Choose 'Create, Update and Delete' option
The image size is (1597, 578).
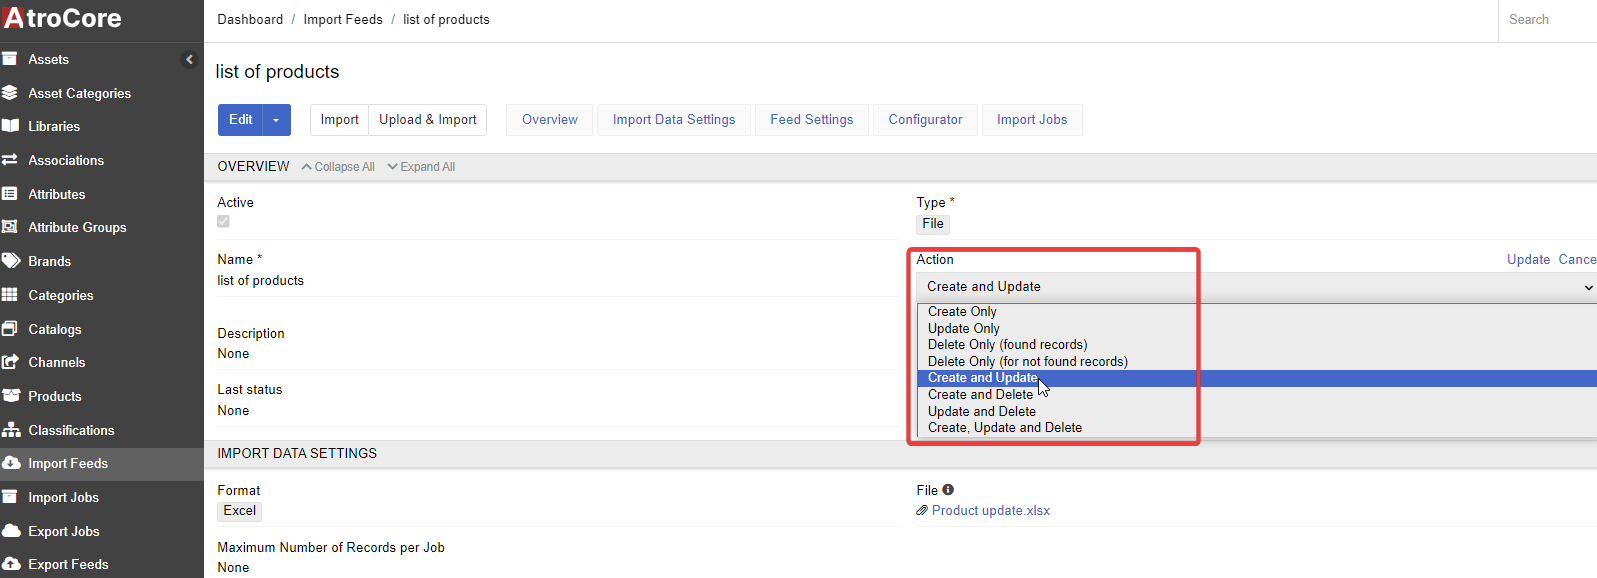tap(1004, 428)
